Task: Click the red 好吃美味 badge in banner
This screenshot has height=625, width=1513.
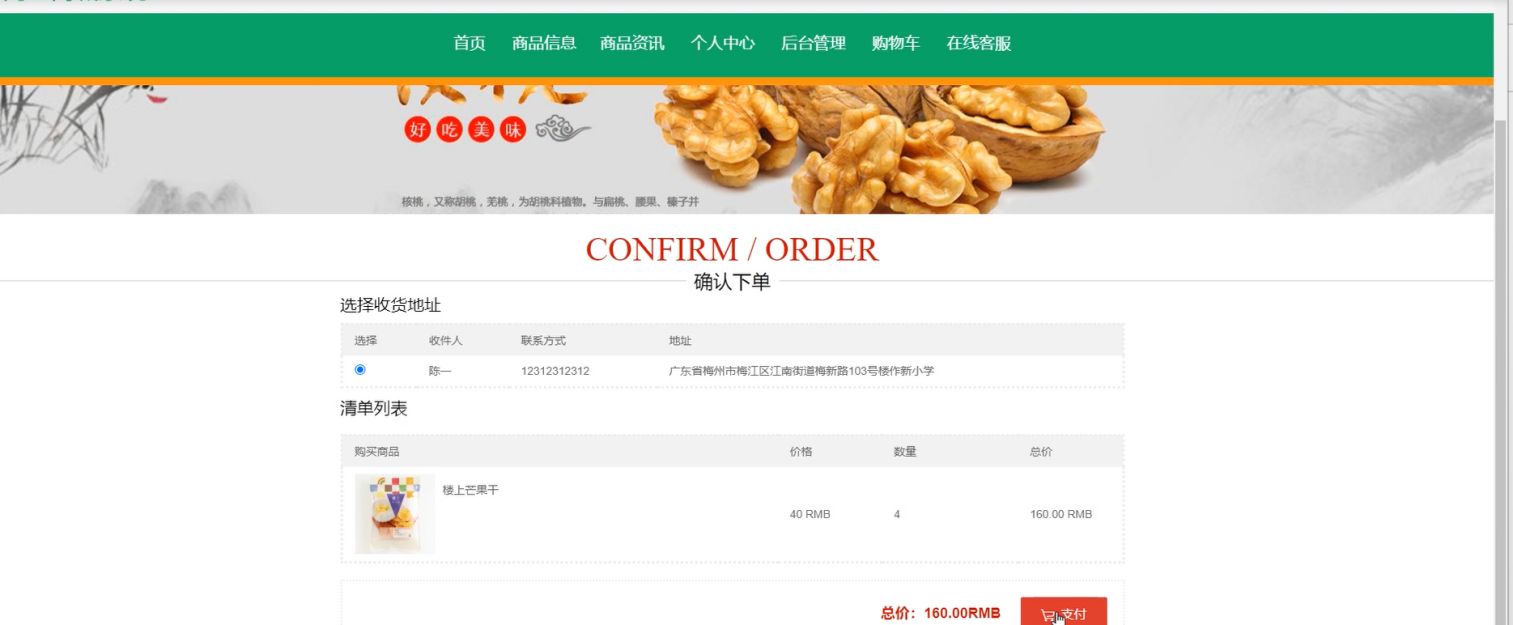Action: [x=465, y=129]
